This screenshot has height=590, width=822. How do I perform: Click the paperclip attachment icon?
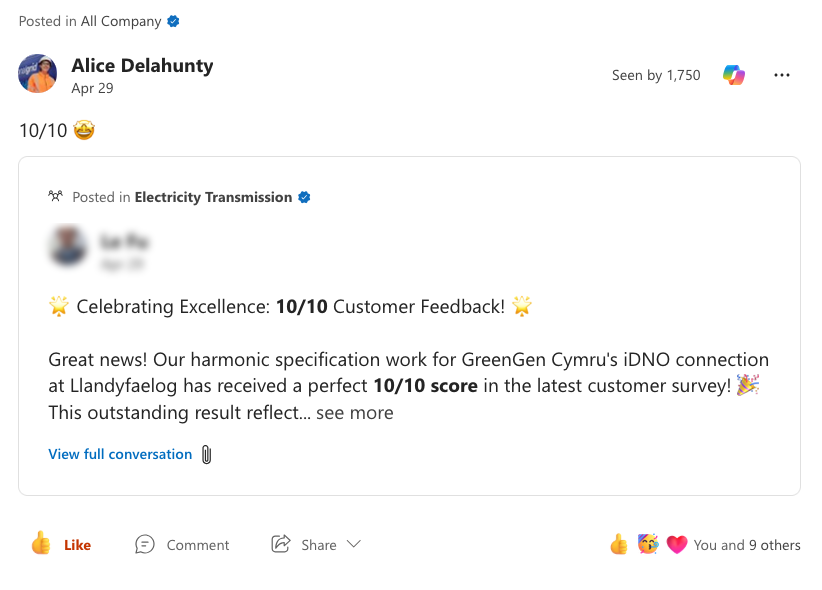click(207, 455)
